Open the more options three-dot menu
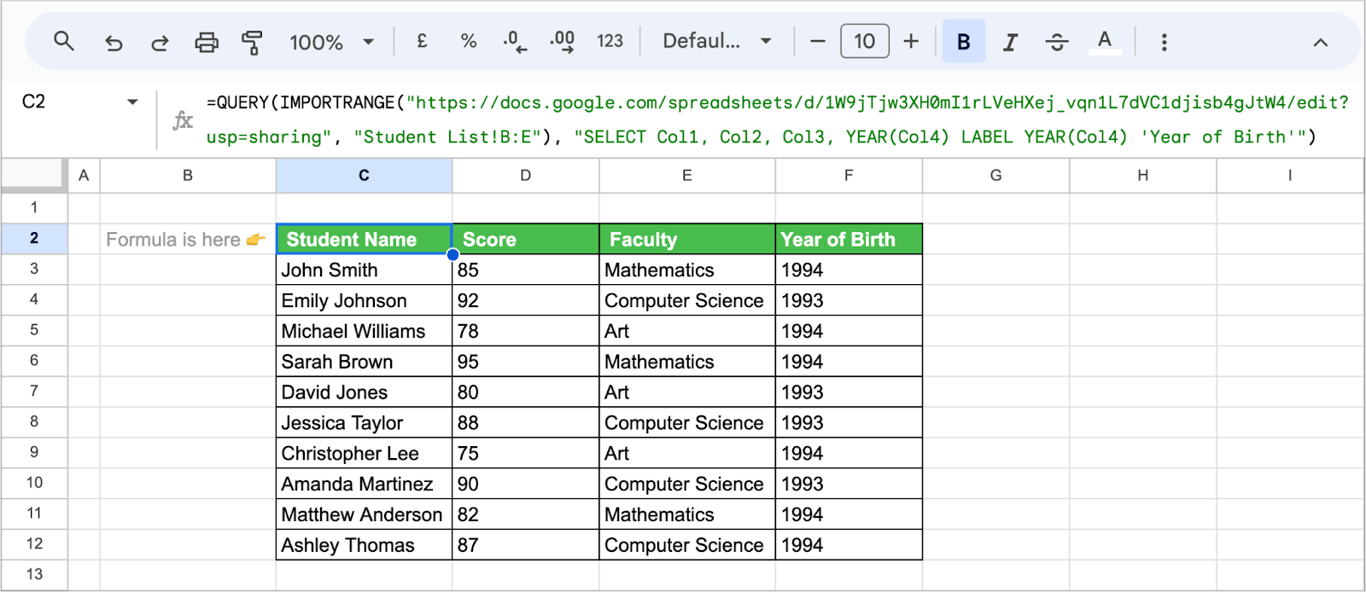 (1164, 42)
